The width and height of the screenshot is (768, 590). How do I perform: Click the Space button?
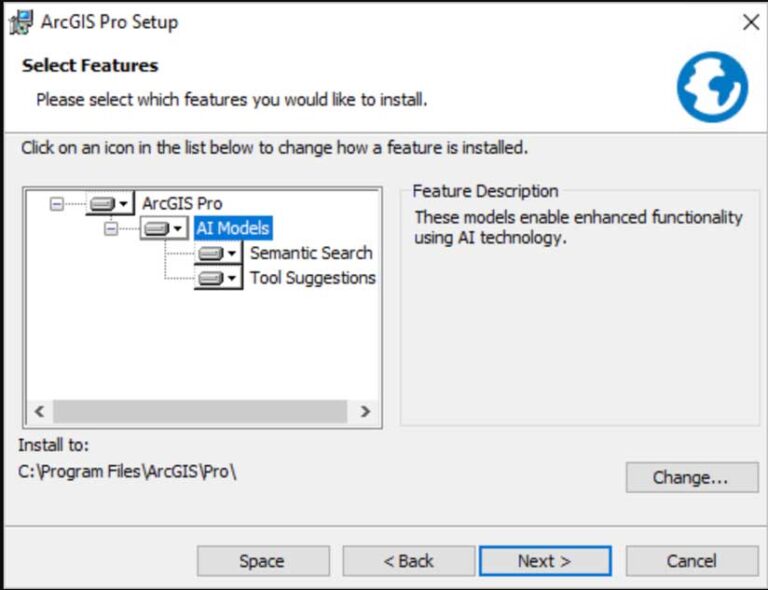[262, 561]
